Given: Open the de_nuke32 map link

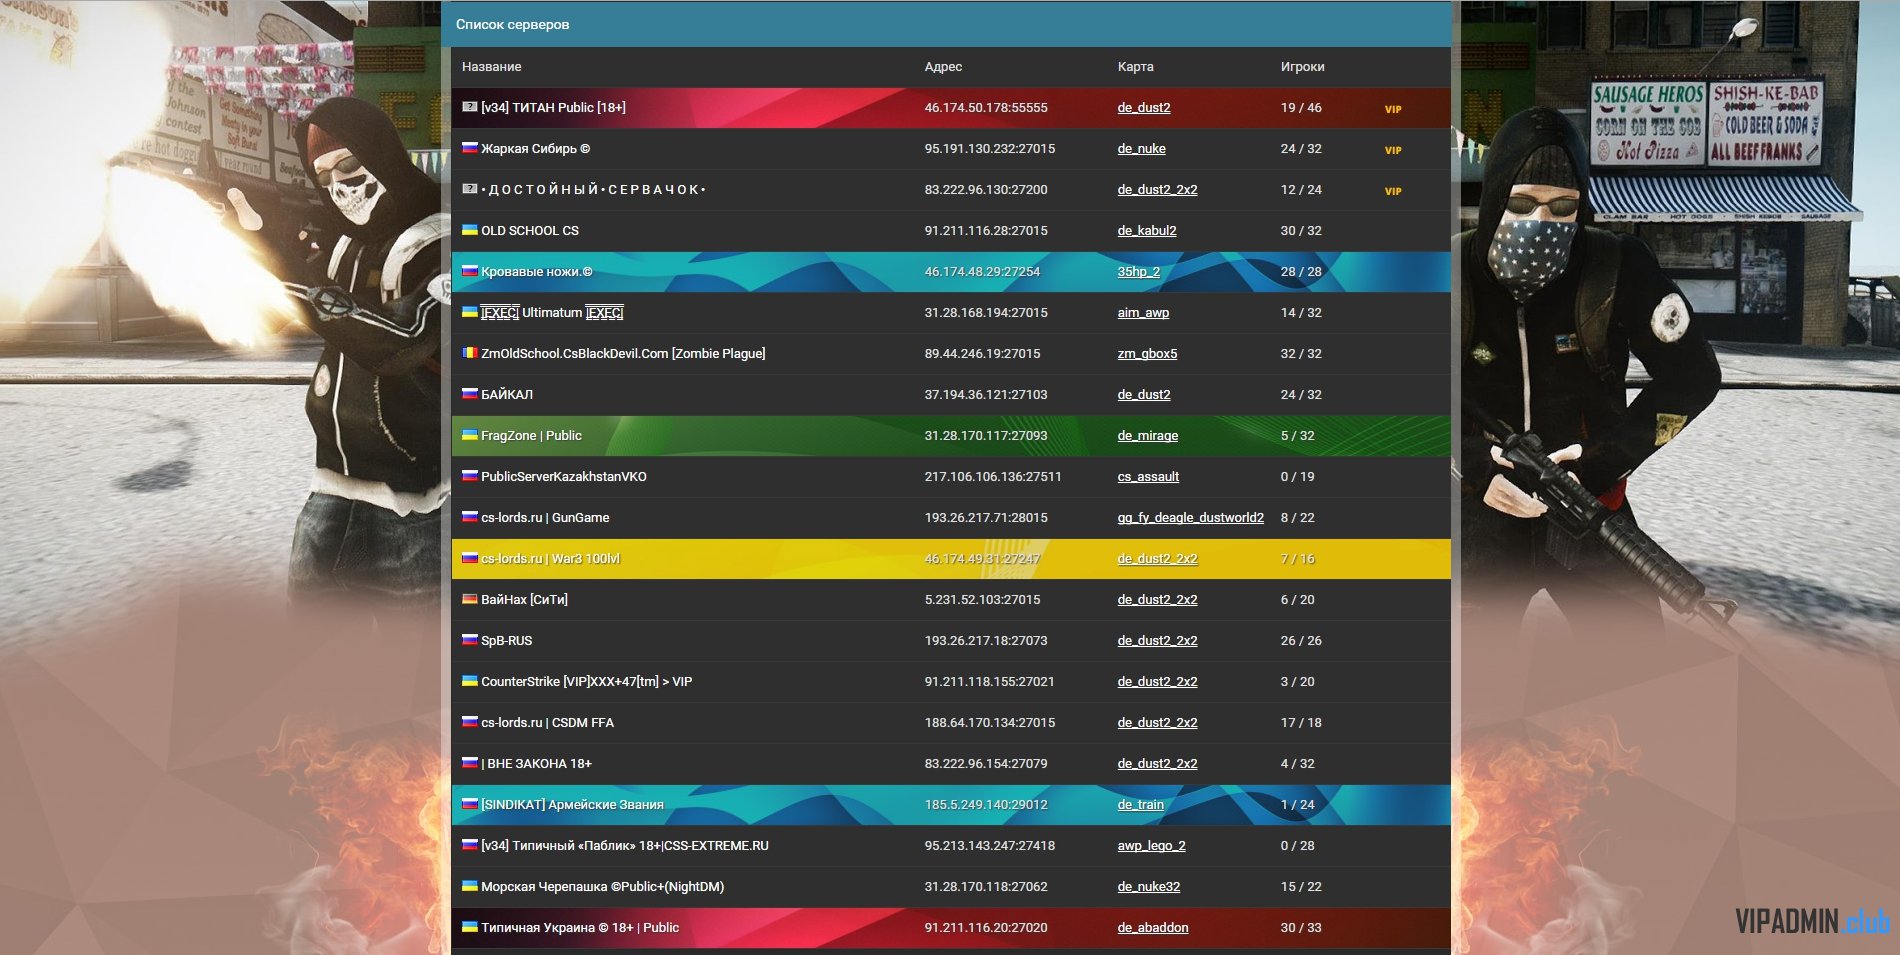Looking at the screenshot, I should click(1149, 887).
